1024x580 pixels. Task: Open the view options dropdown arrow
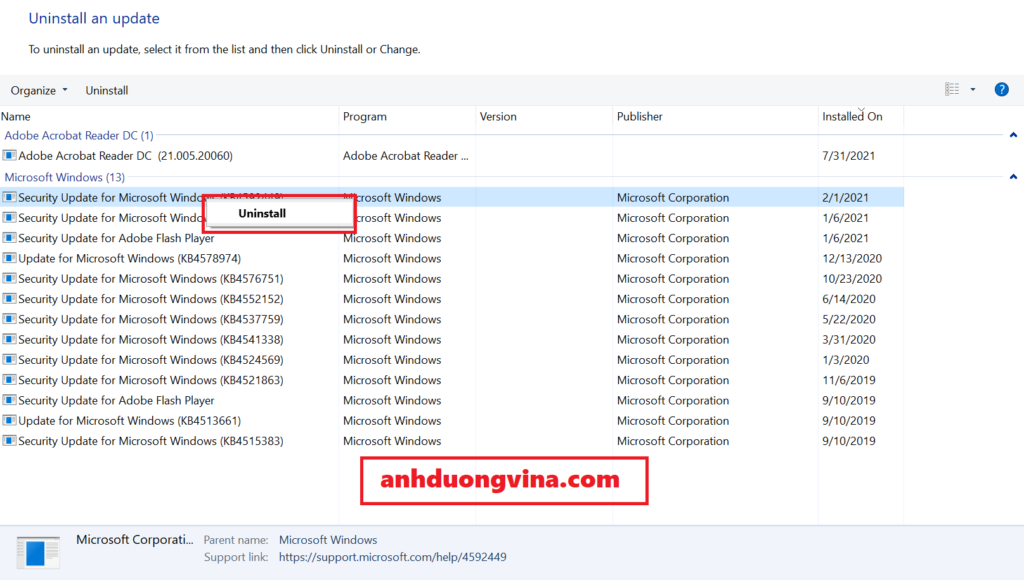(973, 90)
